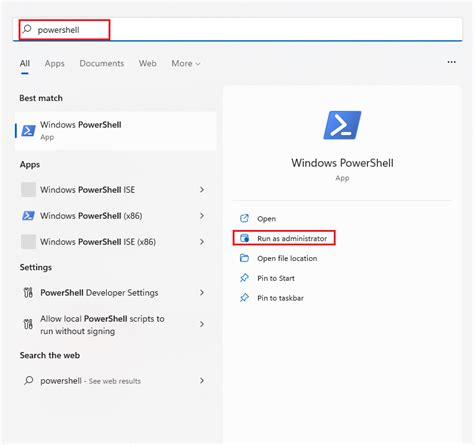
Task: Expand powershell web results chevron
Action: pos(202,380)
